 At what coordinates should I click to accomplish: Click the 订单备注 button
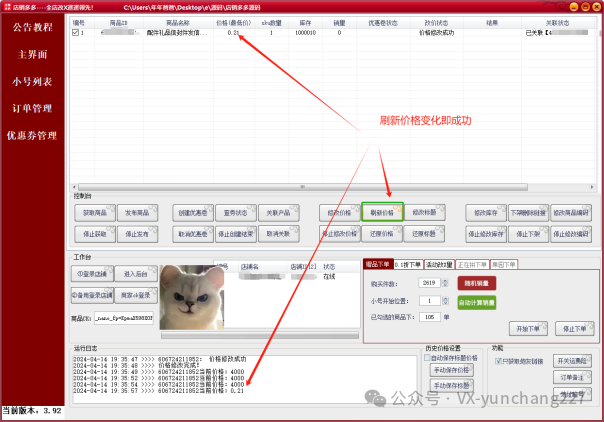click(x=572, y=377)
